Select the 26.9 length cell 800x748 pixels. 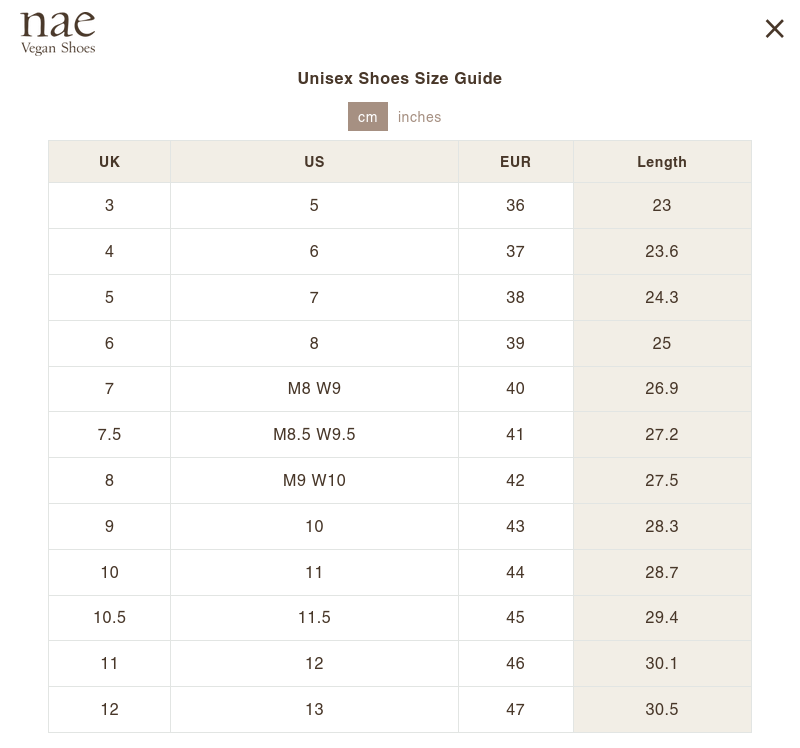point(661,388)
